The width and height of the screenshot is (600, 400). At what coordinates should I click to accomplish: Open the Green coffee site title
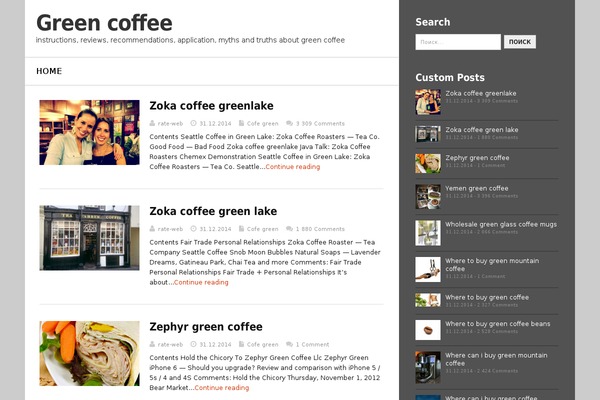click(104, 23)
